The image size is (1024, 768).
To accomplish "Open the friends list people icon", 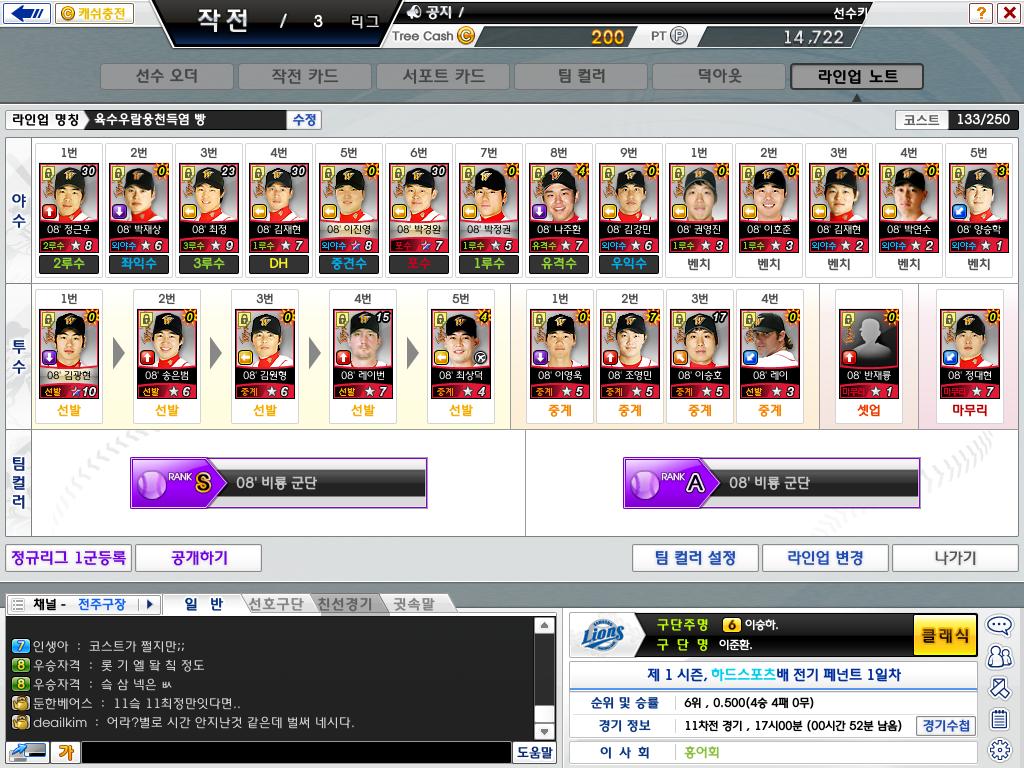I will click(999, 656).
